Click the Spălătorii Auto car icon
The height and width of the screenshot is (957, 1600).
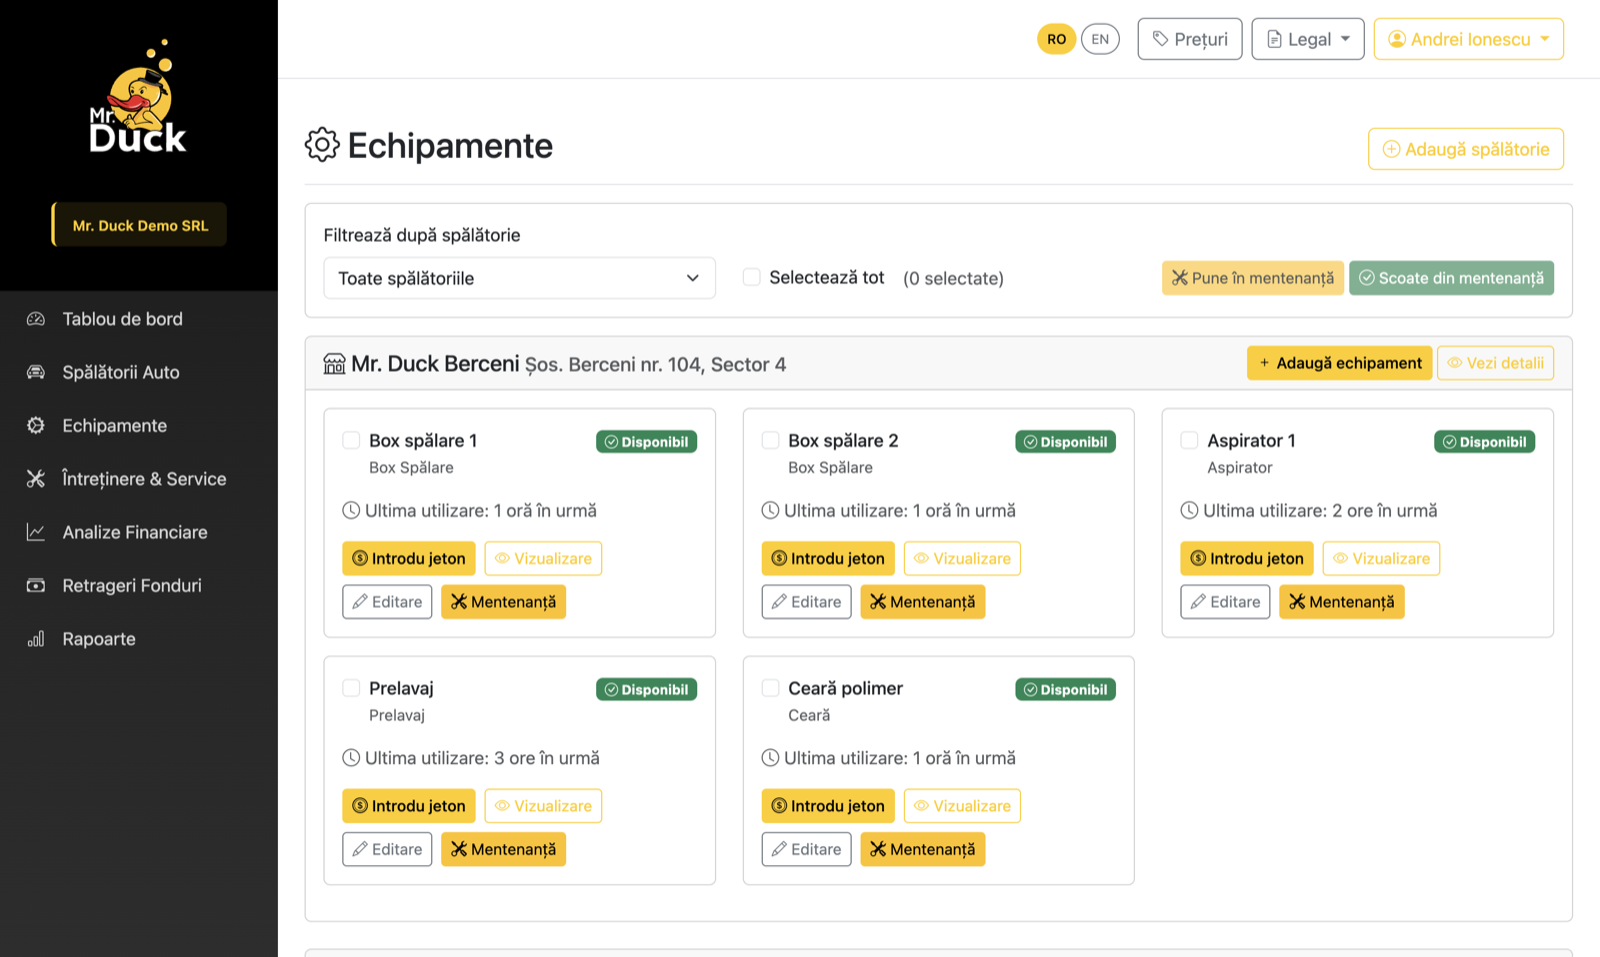(36, 372)
